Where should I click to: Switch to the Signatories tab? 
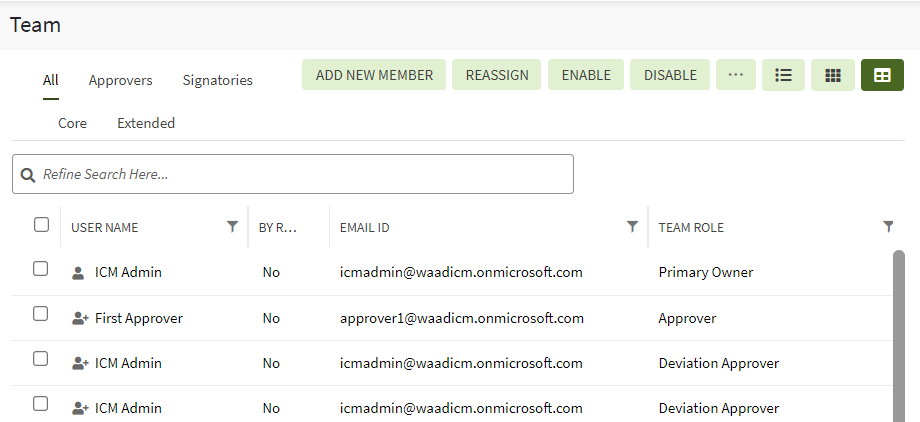click(217, 80)
